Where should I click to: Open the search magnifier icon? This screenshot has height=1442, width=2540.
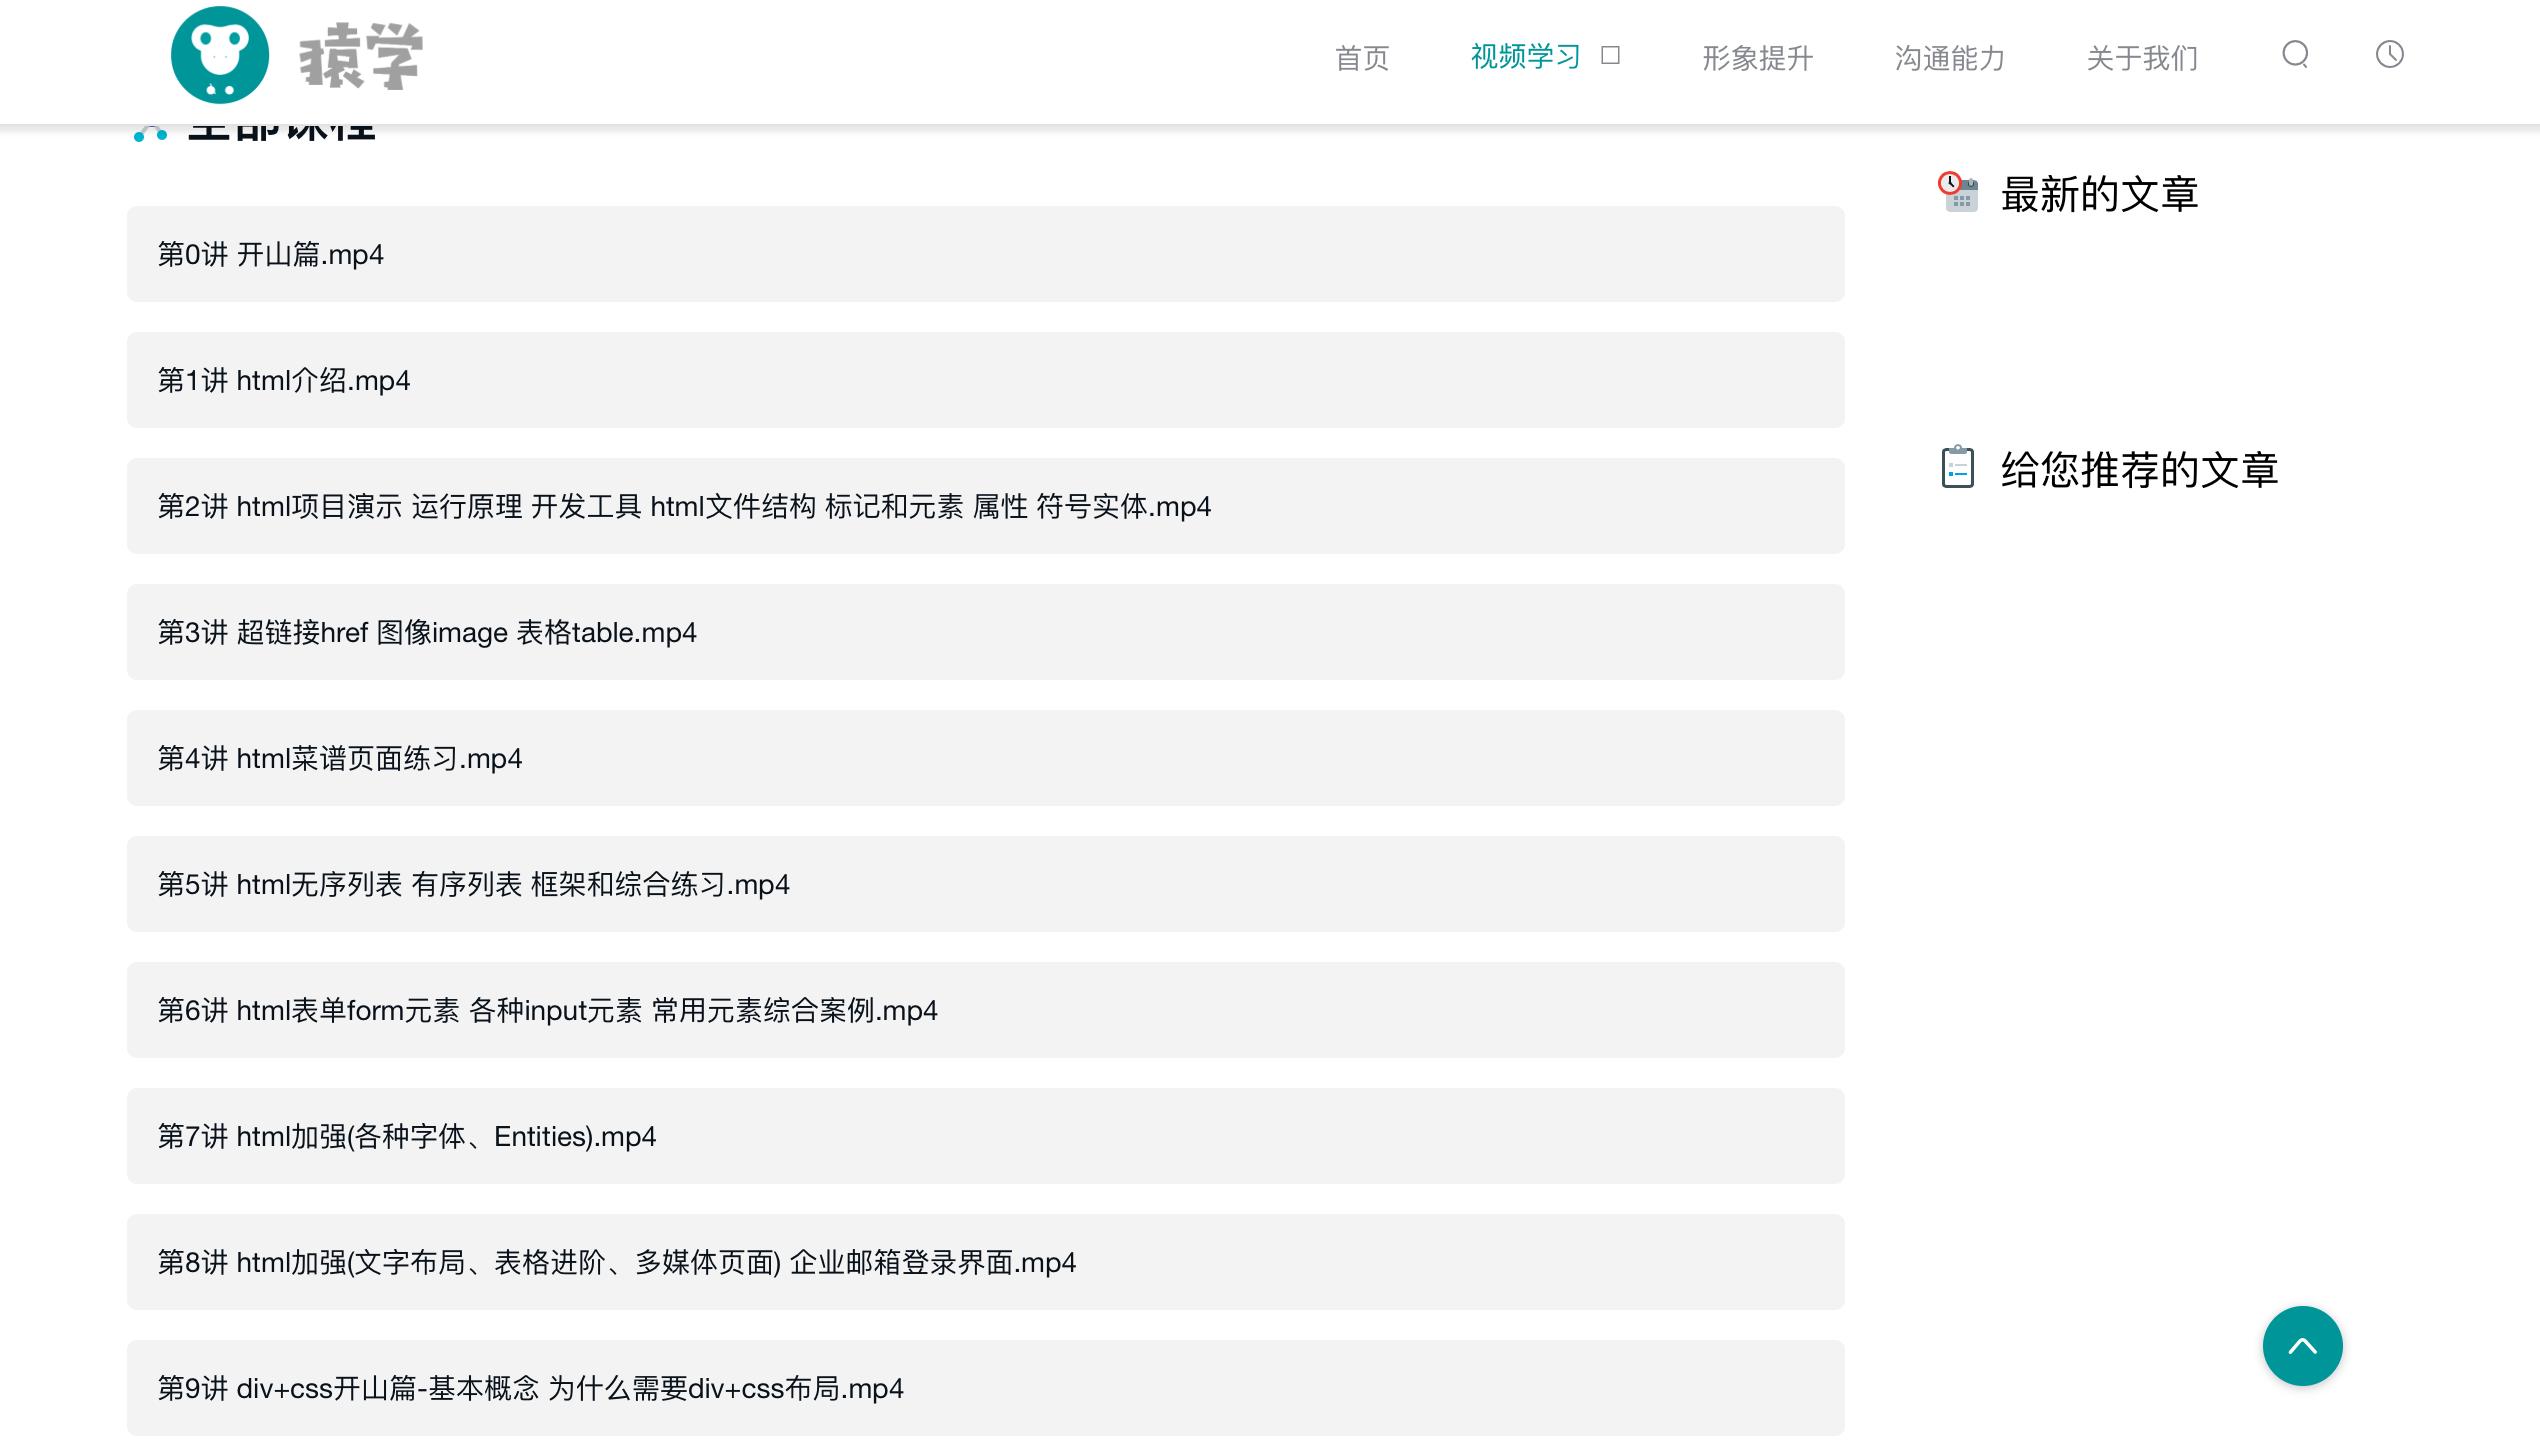tap(2296, 57)
